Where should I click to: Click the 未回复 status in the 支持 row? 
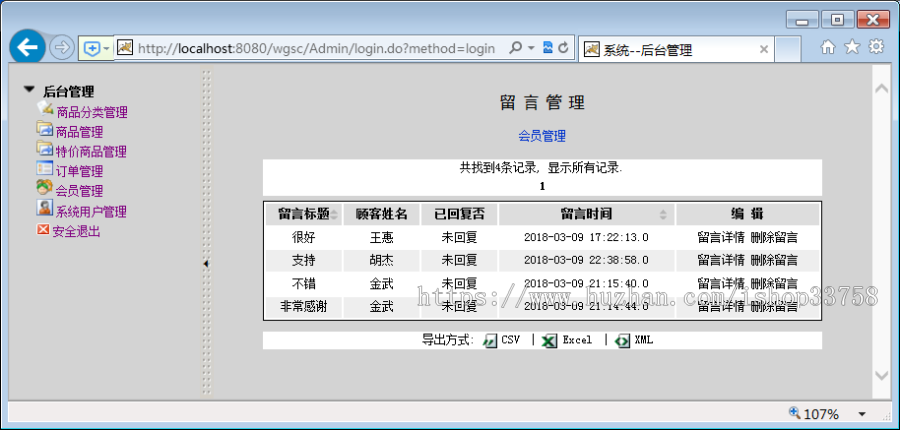459,261
